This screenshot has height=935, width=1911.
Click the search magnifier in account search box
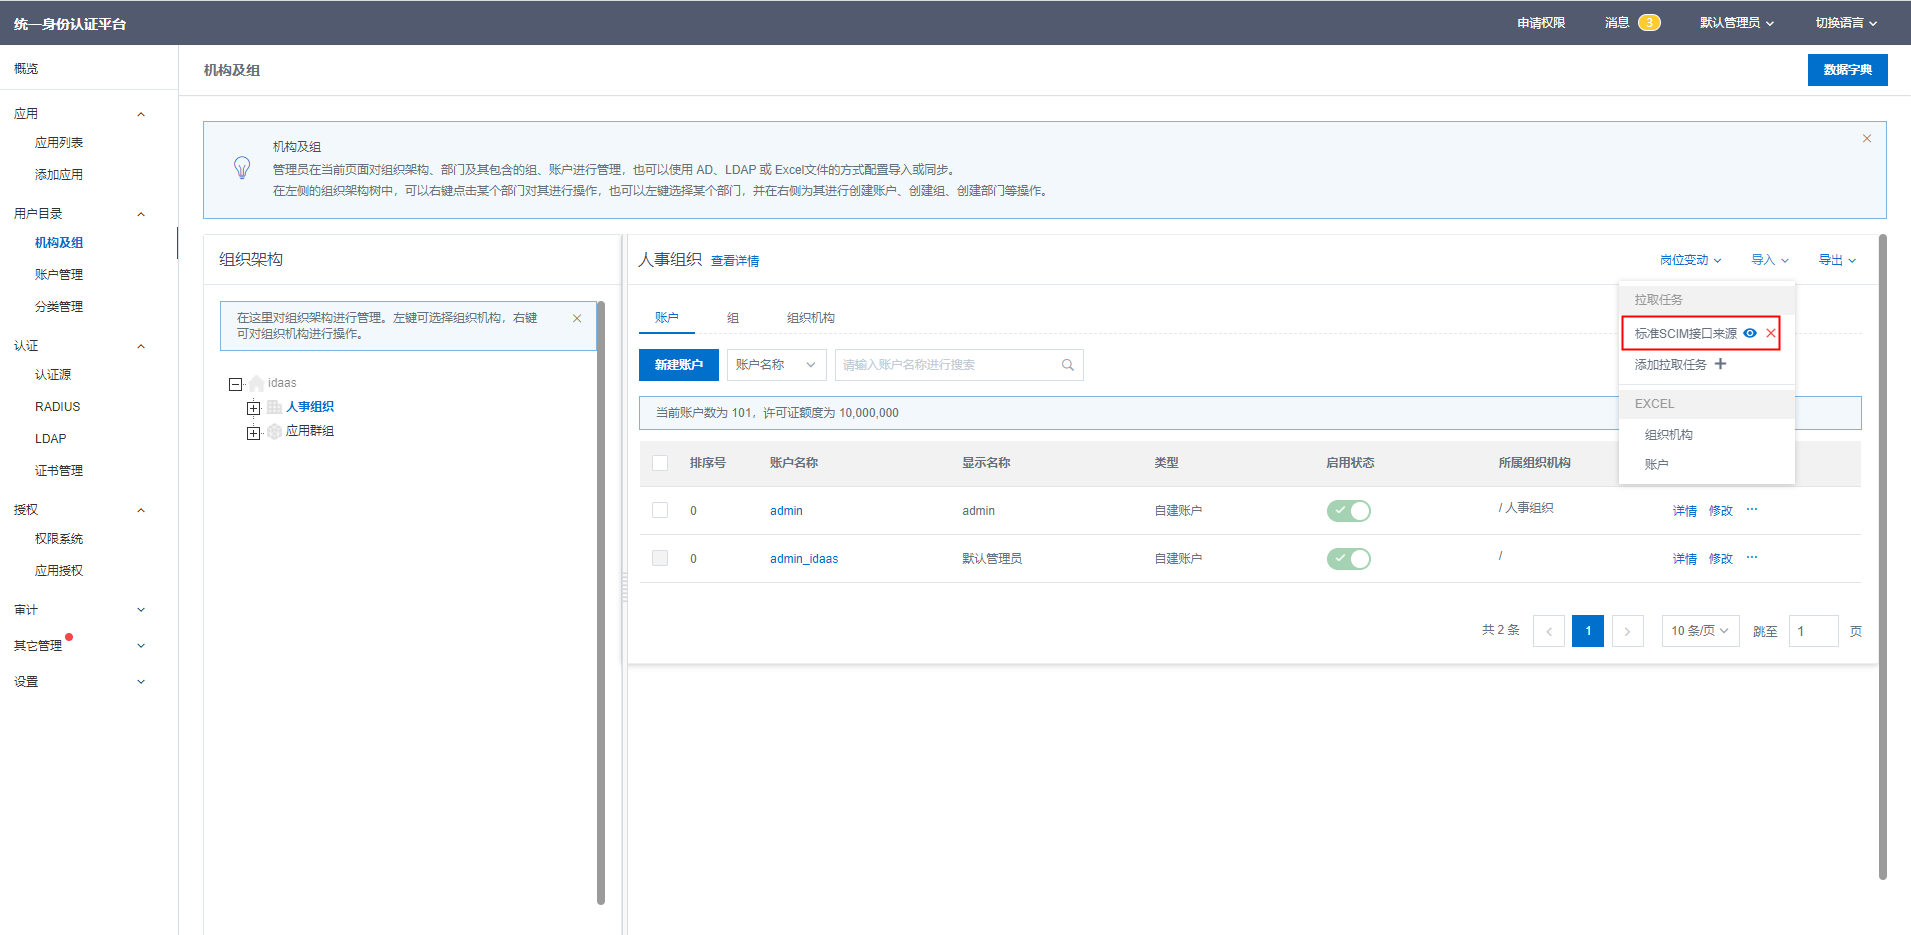tap(1067, 365)
